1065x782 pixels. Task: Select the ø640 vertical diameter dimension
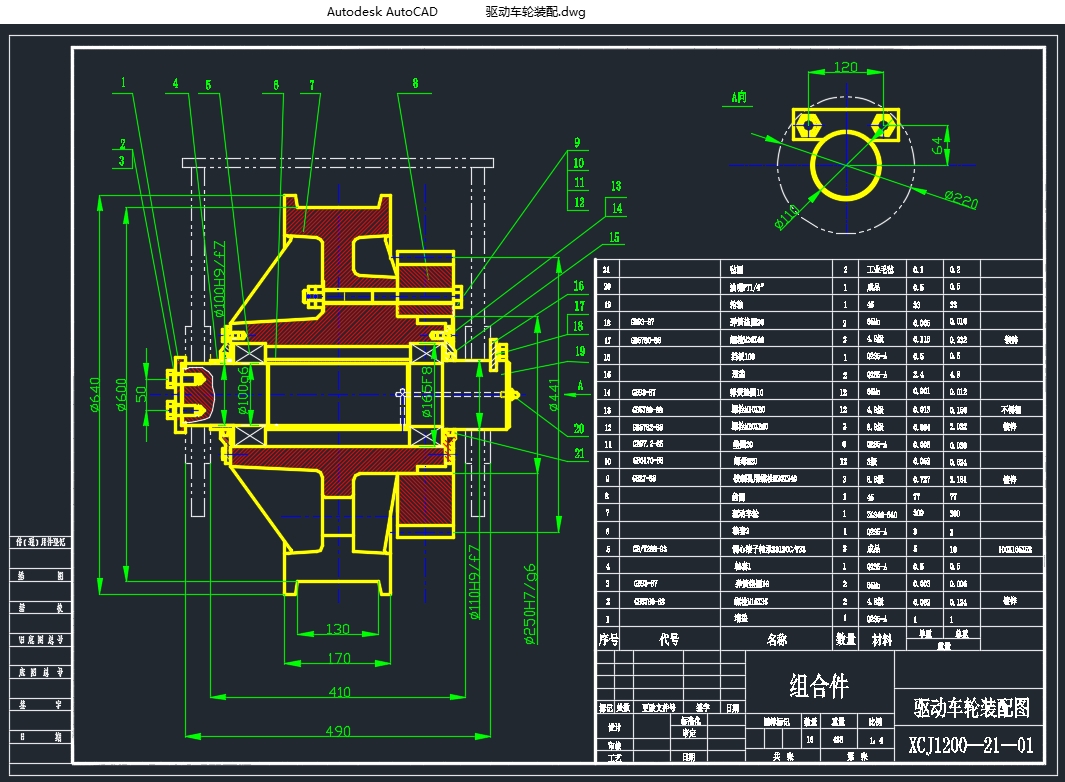[96, 394]
